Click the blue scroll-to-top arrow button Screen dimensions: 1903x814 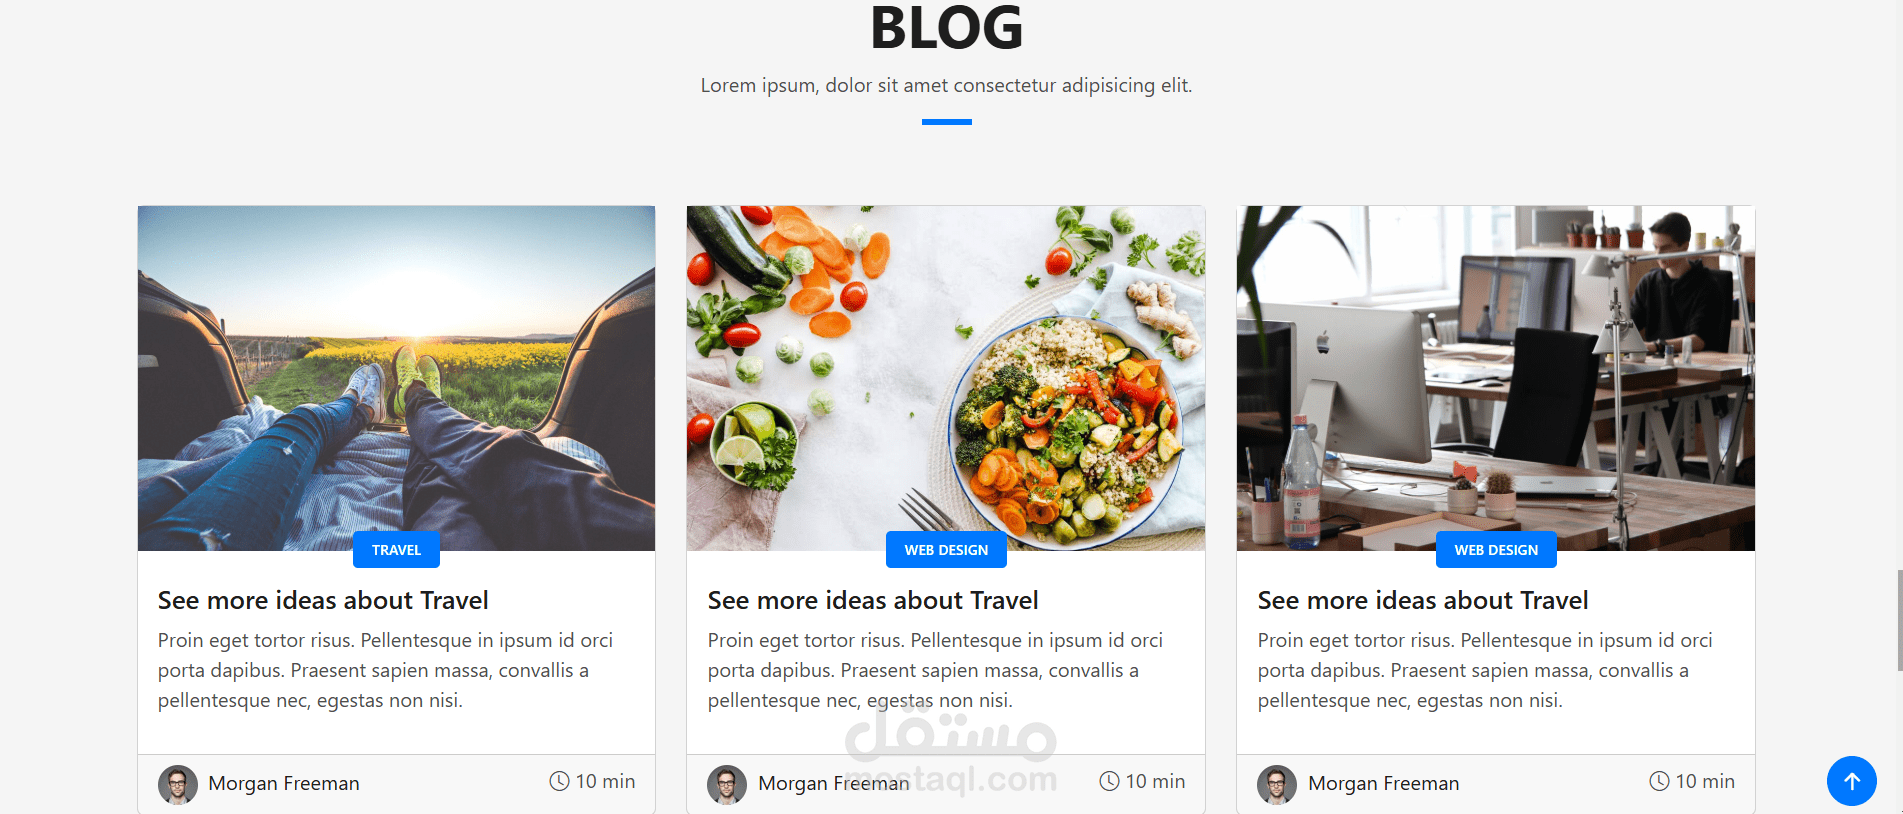(1851, 781)
